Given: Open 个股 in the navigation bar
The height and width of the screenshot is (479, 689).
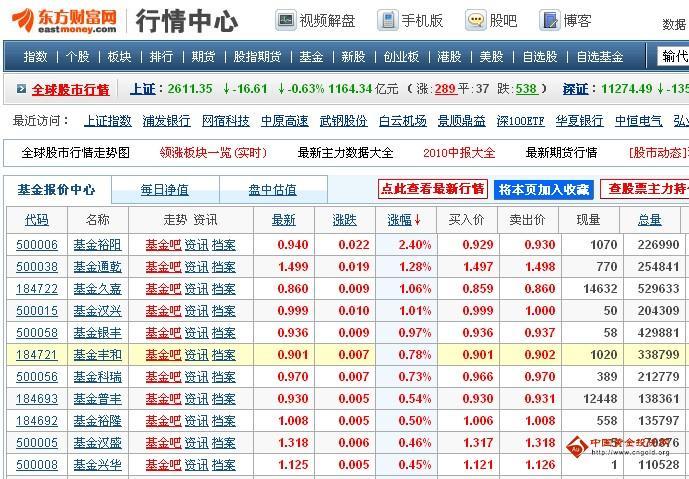Looking at the screenshot, I should point(77,57).
